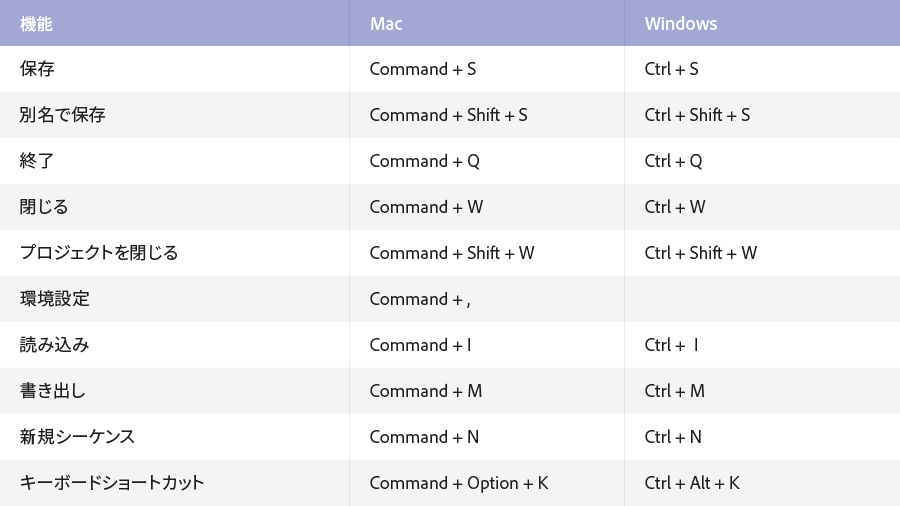
Task: Select the 保存 function cell
Action: (37, 69)
